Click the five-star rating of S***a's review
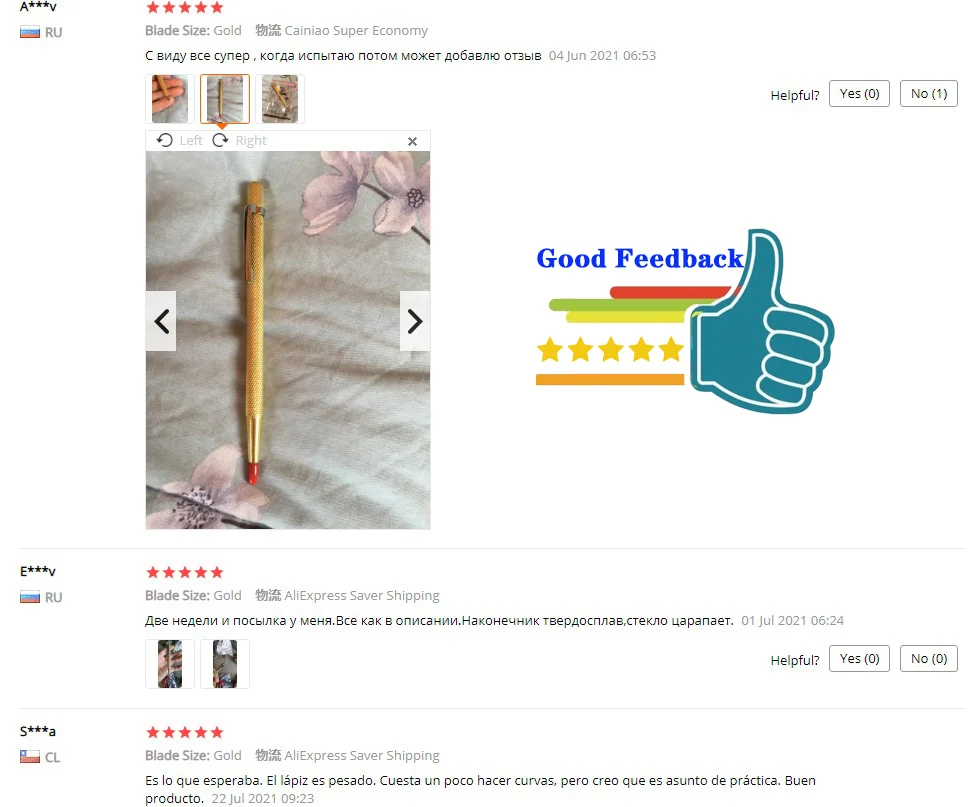Viewport: 979px width, 807px height. coord(184,732)
